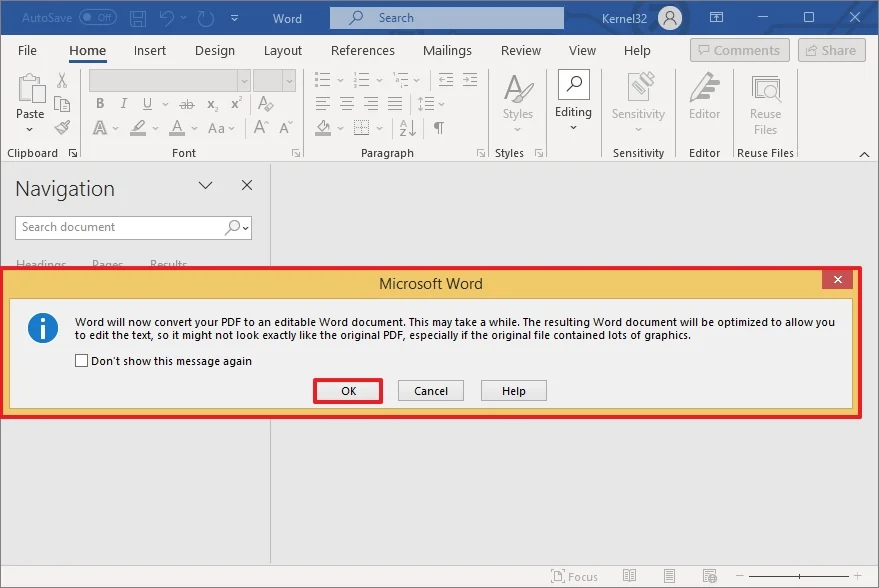This screenshot has height=588, width=879.
Task: Collapse the ribbon with chevron
Action: [x=864, y=154]
